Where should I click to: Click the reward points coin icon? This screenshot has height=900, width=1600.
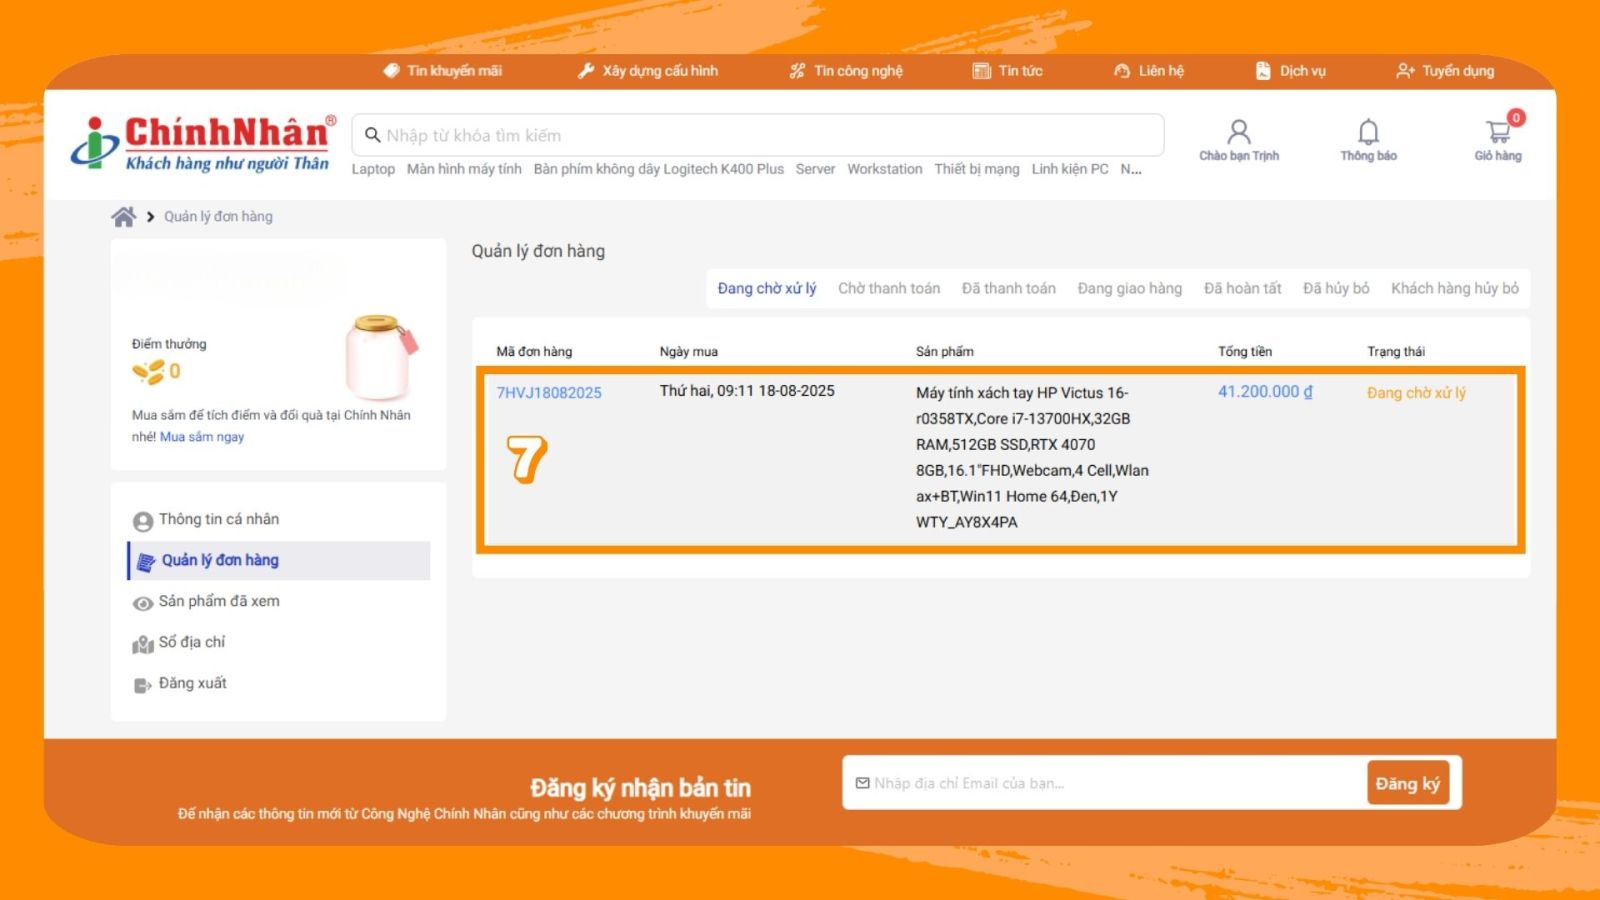click(x=149, y=372)
